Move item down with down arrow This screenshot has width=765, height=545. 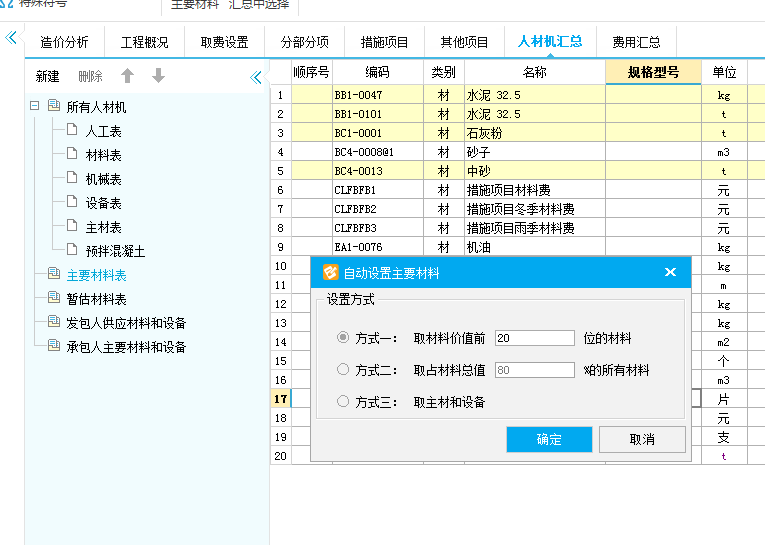point(159,76)
